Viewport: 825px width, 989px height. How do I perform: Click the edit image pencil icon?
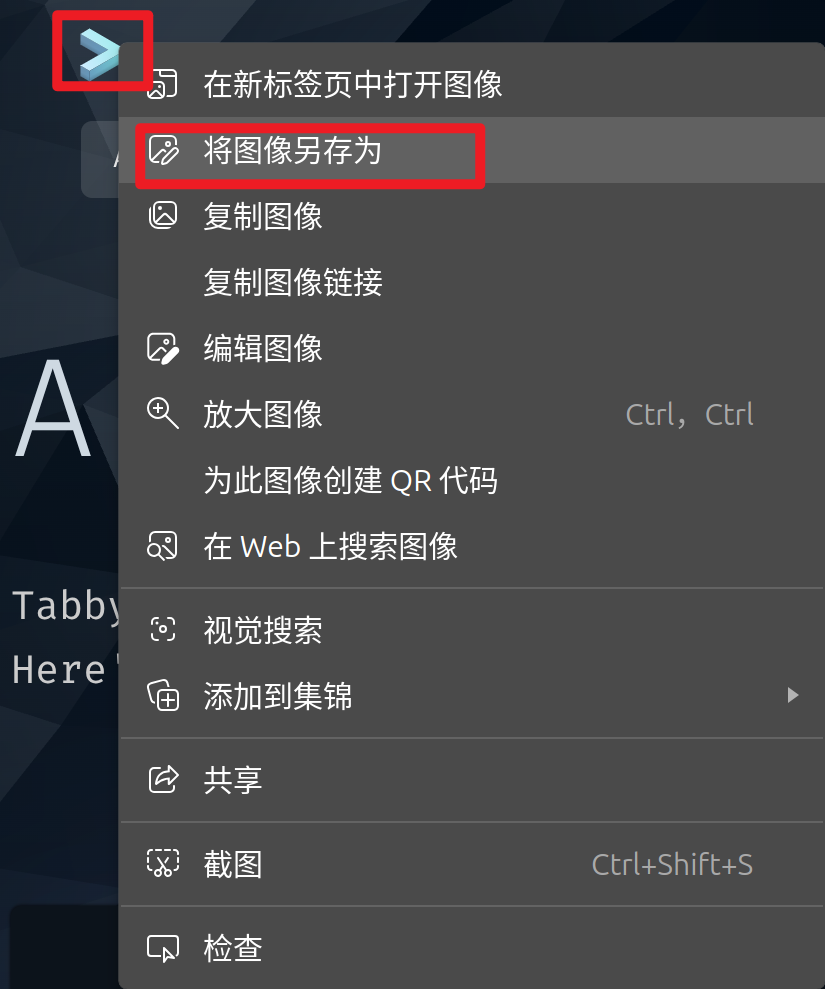click(163, 348)
